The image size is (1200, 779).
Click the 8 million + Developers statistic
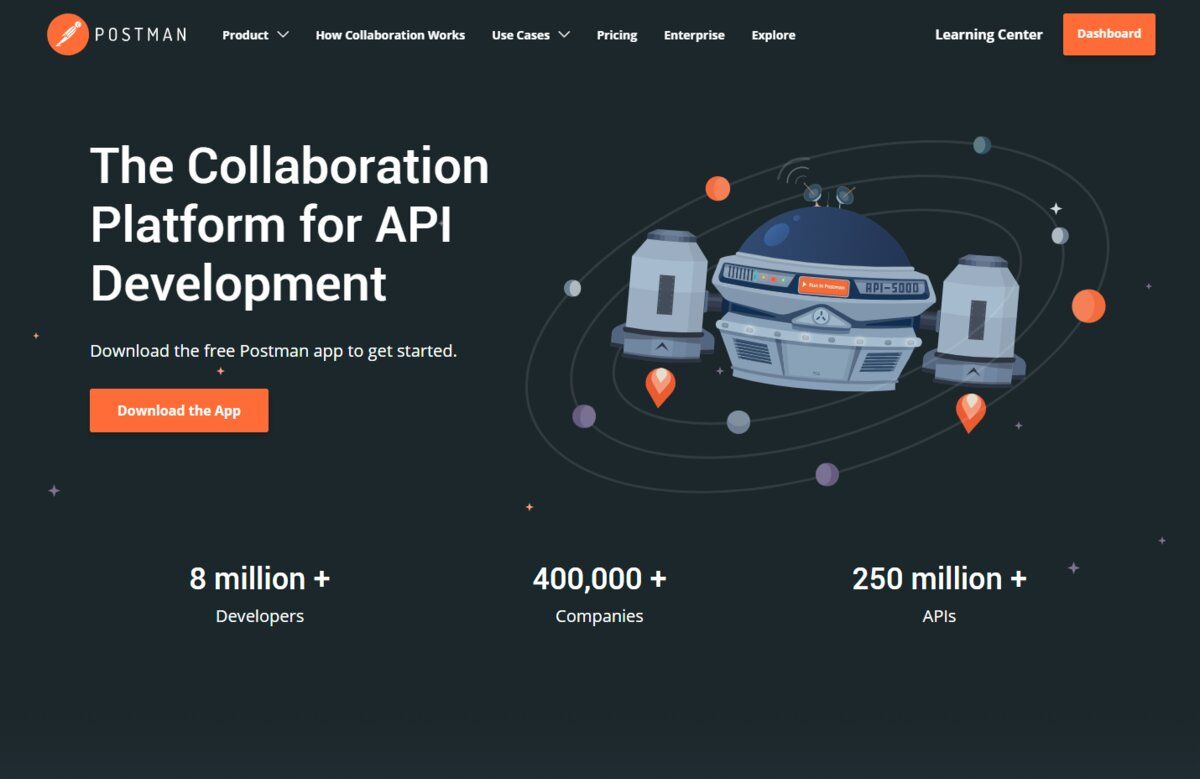tap(259, 594)
